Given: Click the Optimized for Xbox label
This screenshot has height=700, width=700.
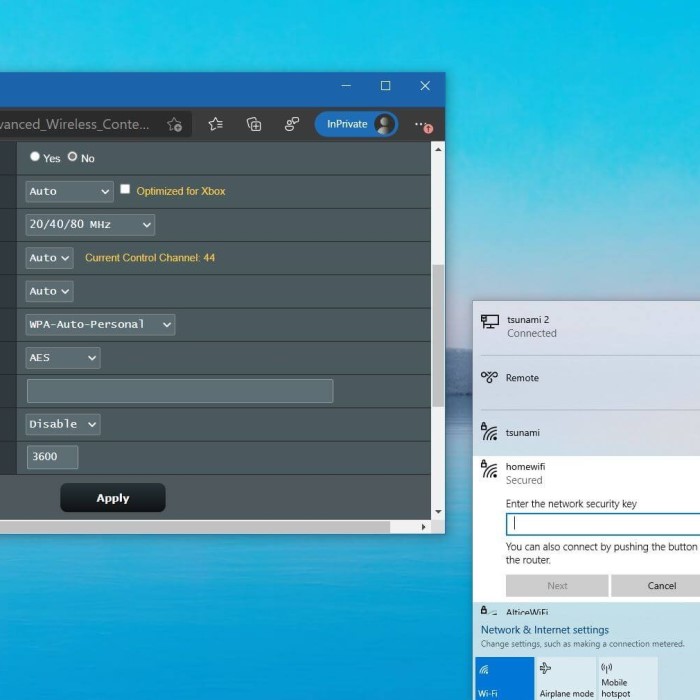Looking at the screenshot, I should [181, 191].
